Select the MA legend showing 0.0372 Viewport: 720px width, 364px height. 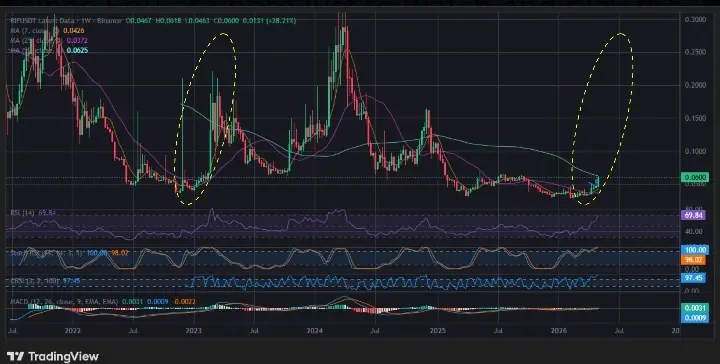49,41
